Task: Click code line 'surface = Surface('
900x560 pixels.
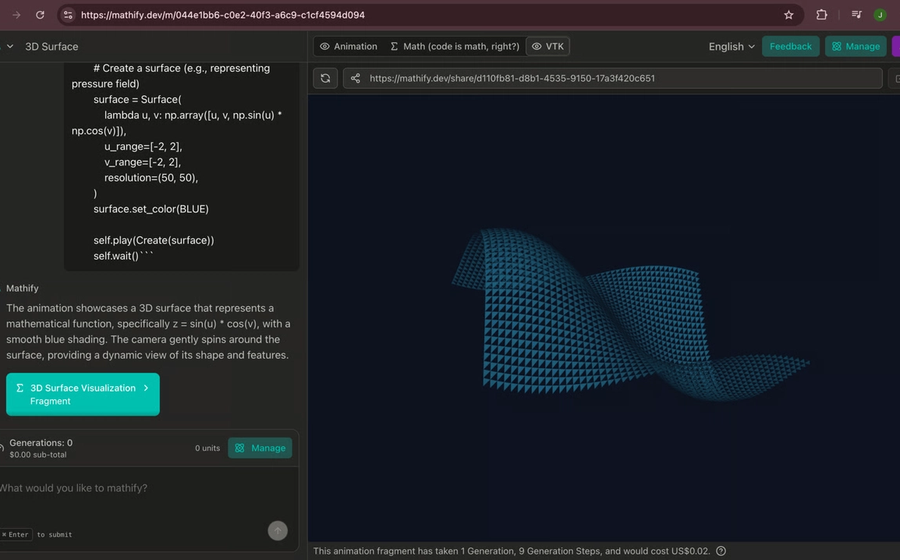Action: pos(137,99)
